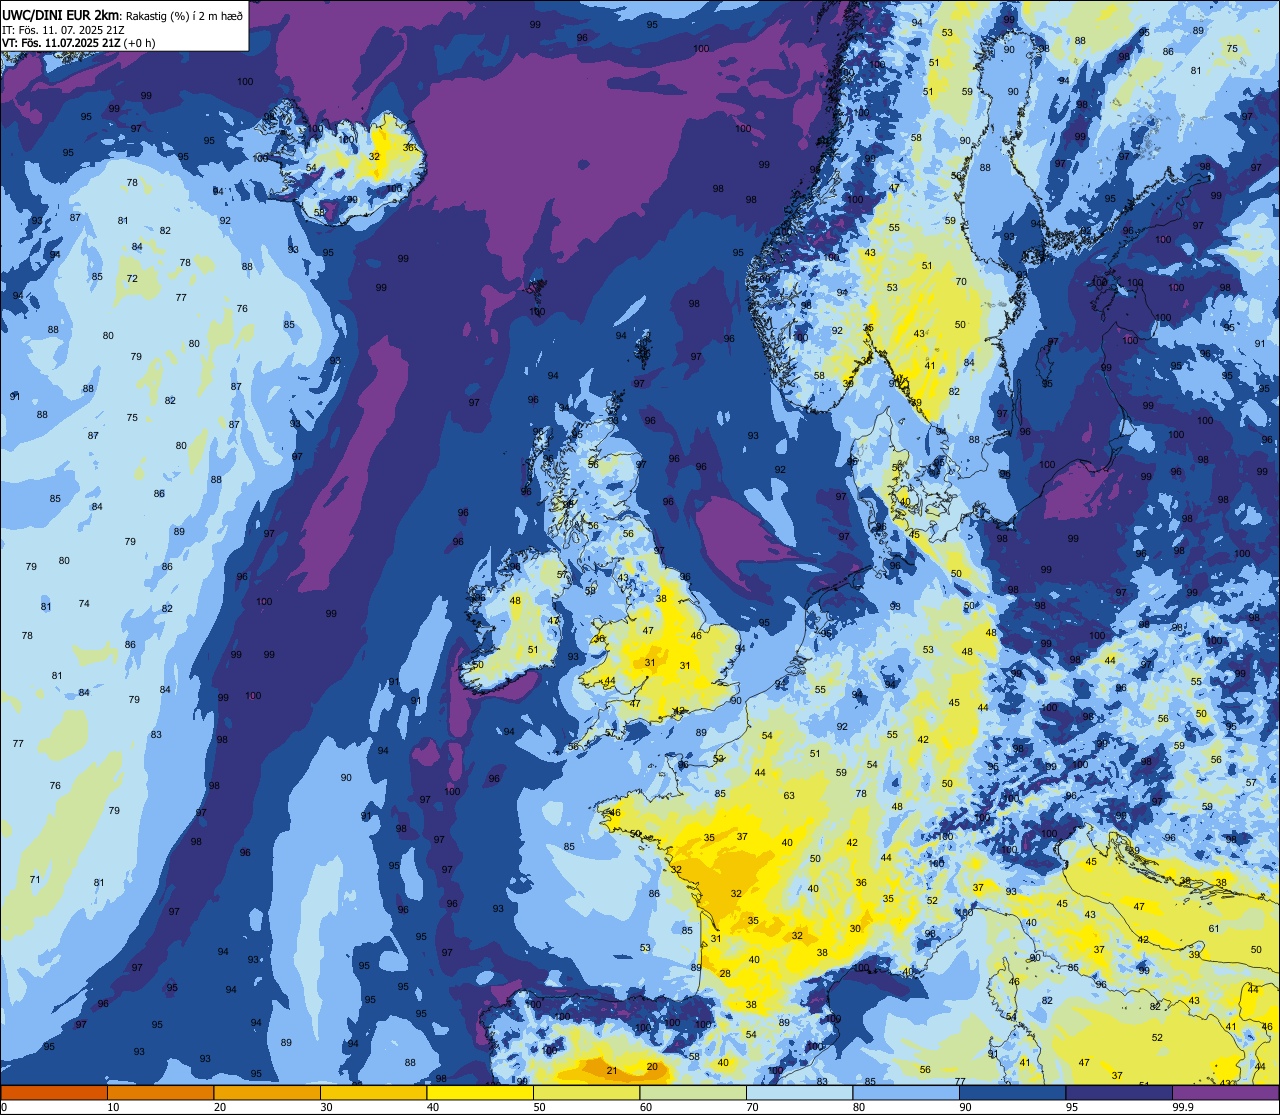Click the 20–30 % legend color segment
This screenshot has height=1115, width=1280.
(x=267, y=1092)
